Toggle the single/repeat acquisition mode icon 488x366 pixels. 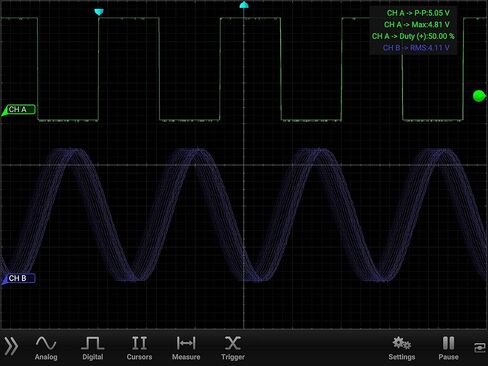tap(480, 348)
